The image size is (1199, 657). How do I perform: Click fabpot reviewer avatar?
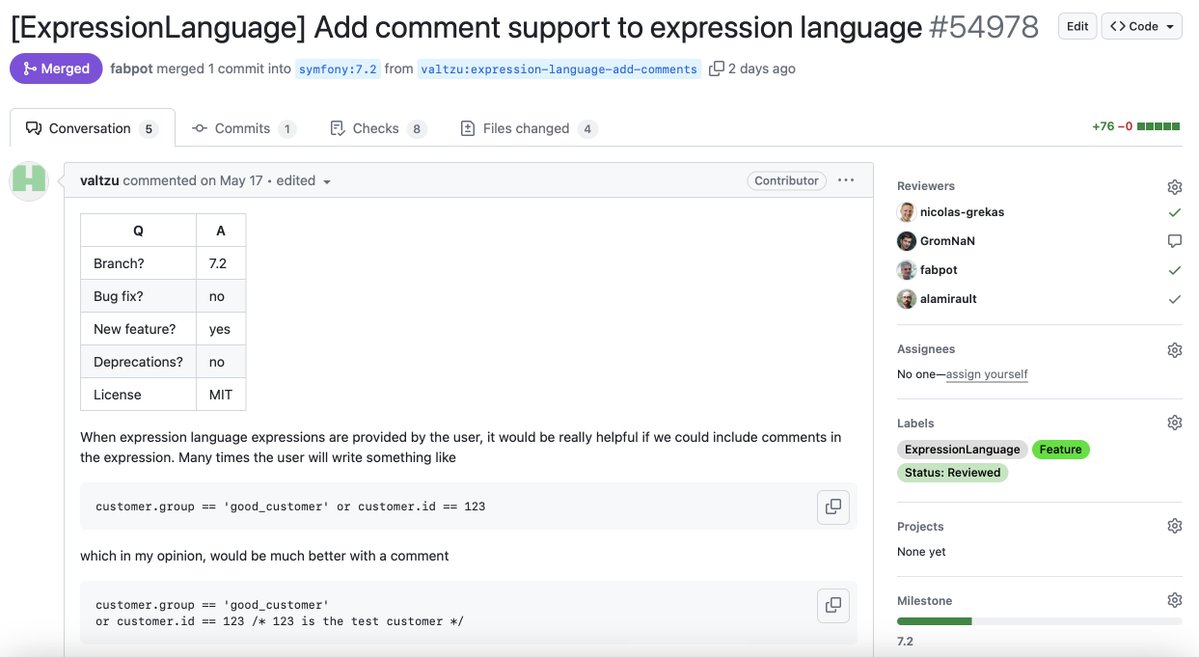(906, 270)
